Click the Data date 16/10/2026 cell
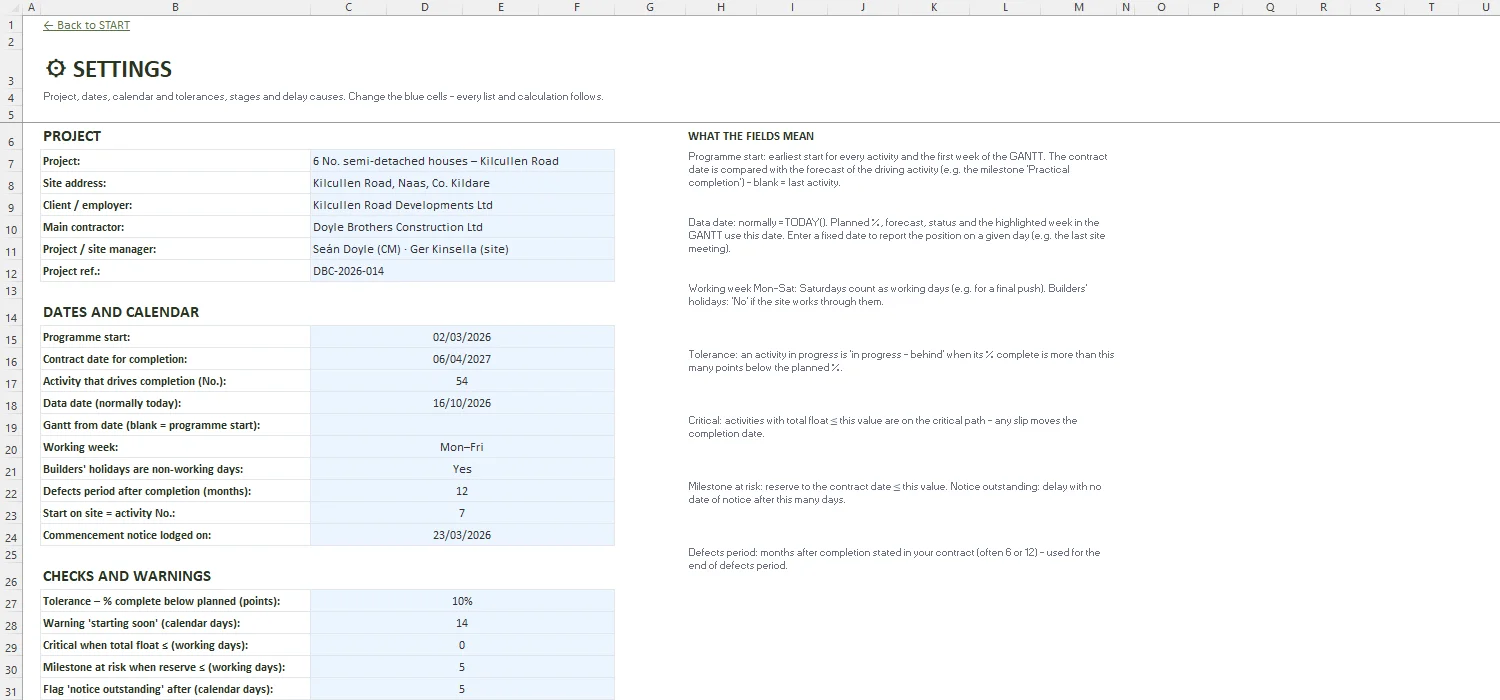 [462, 403]
